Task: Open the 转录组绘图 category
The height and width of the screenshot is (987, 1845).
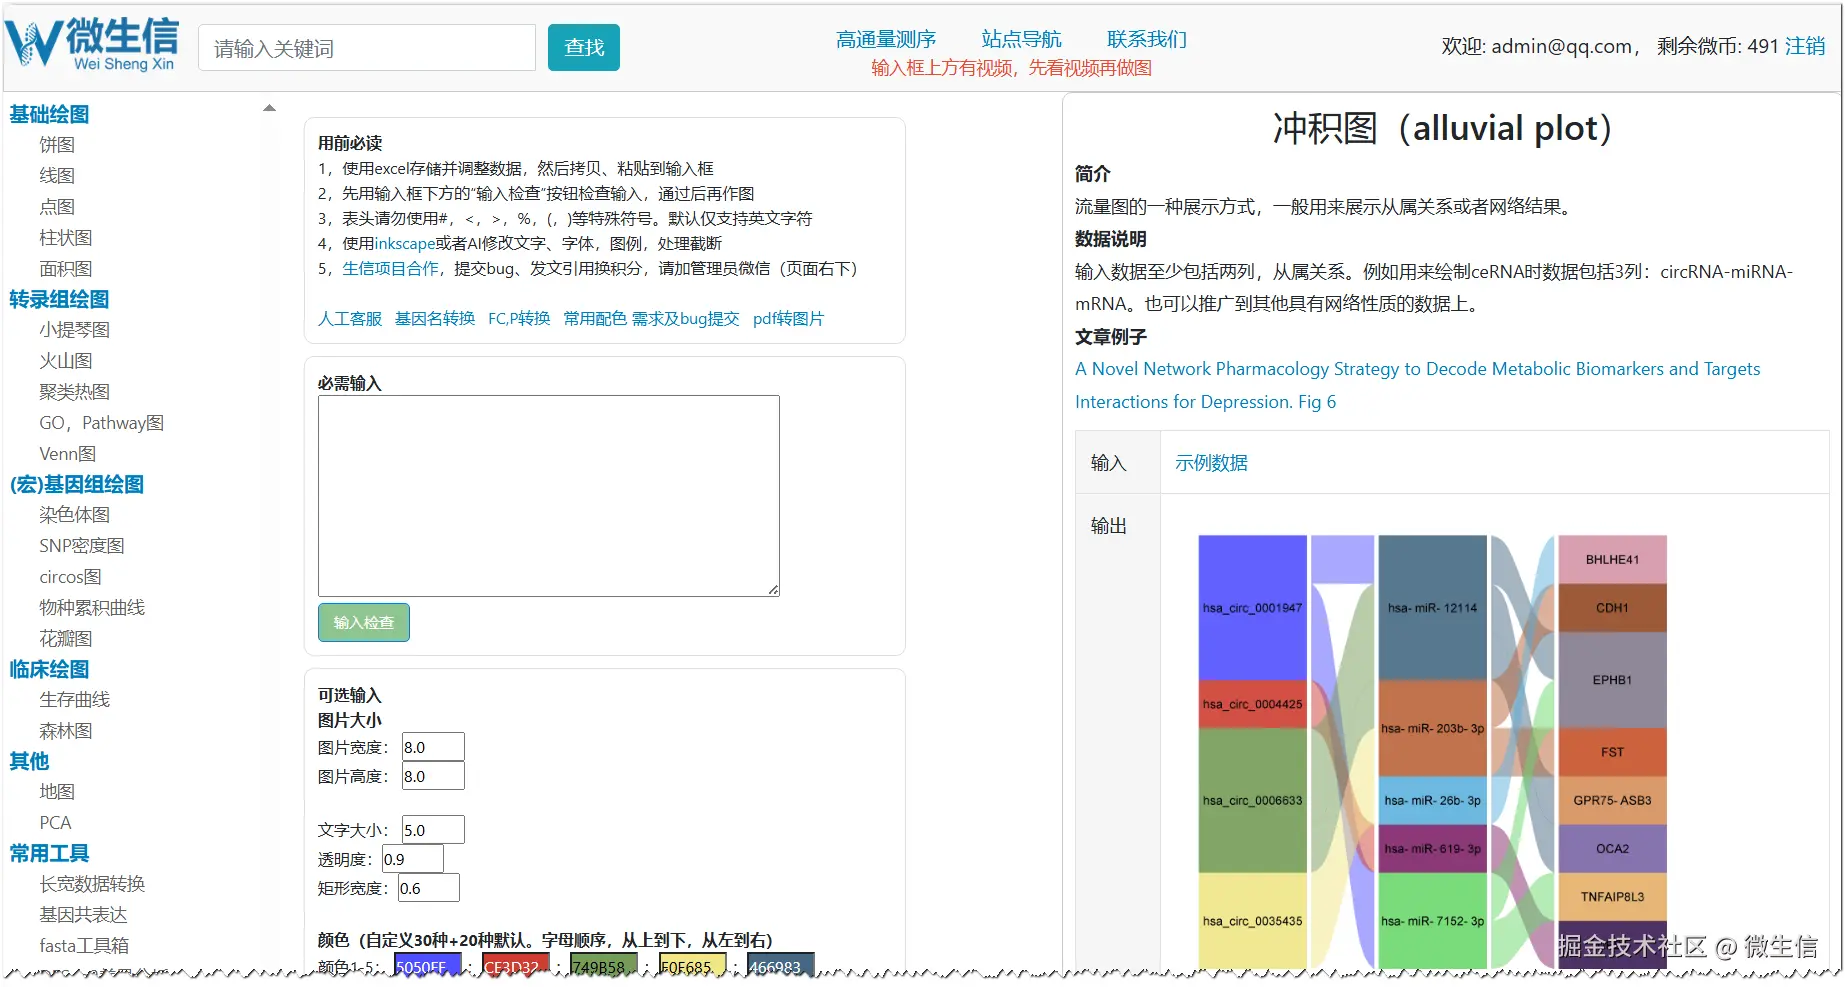Action: click(x=59, y=299)
